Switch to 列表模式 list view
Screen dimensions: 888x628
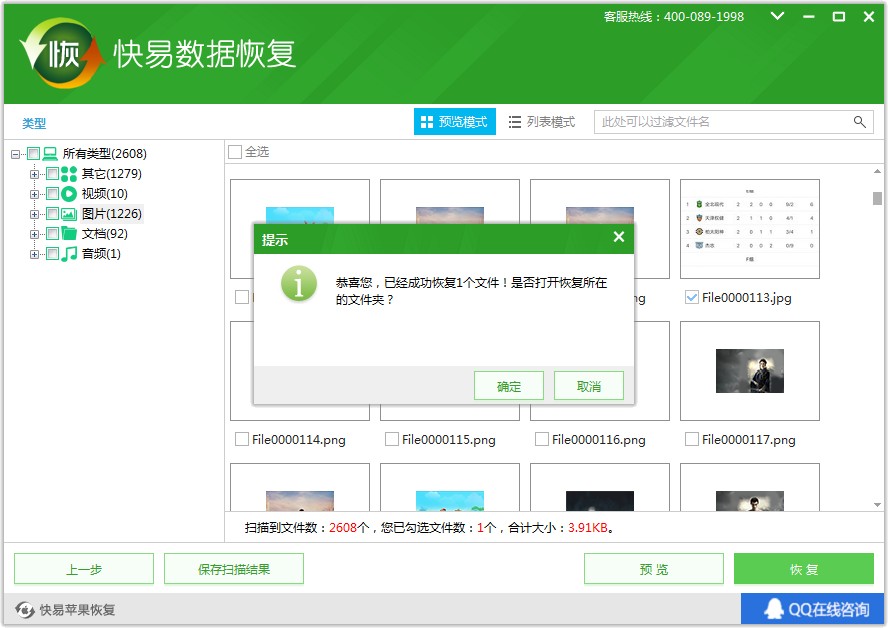[x=542, y=122]
